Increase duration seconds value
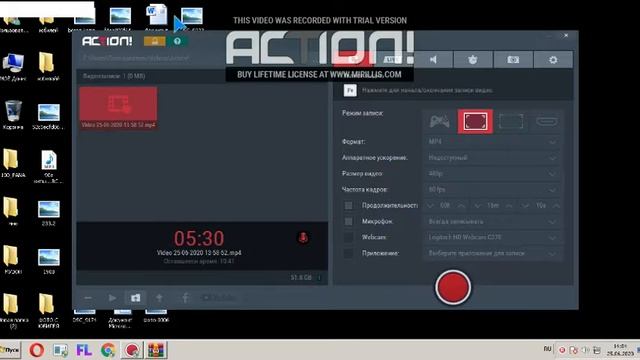This screenshot has width=640, height=360. click(556, 206)
